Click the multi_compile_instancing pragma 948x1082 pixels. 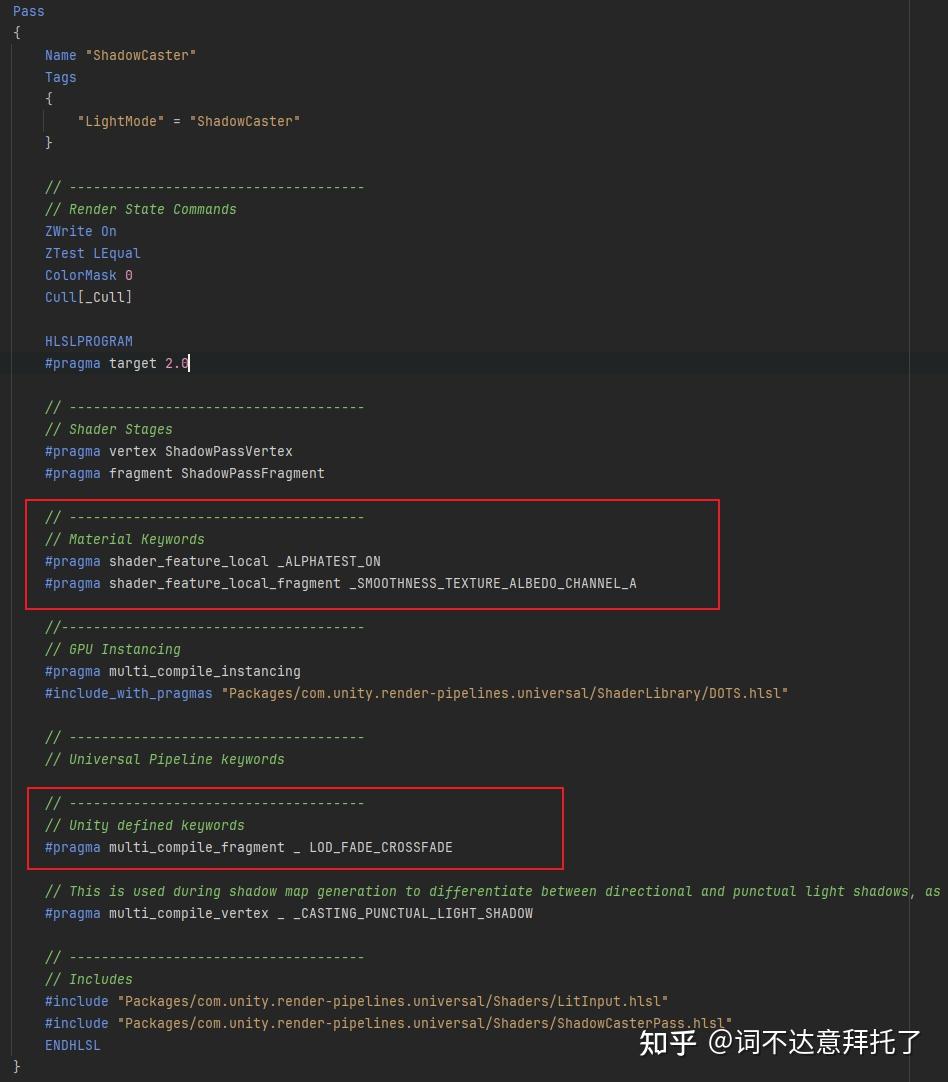click(x=204, y=671)
